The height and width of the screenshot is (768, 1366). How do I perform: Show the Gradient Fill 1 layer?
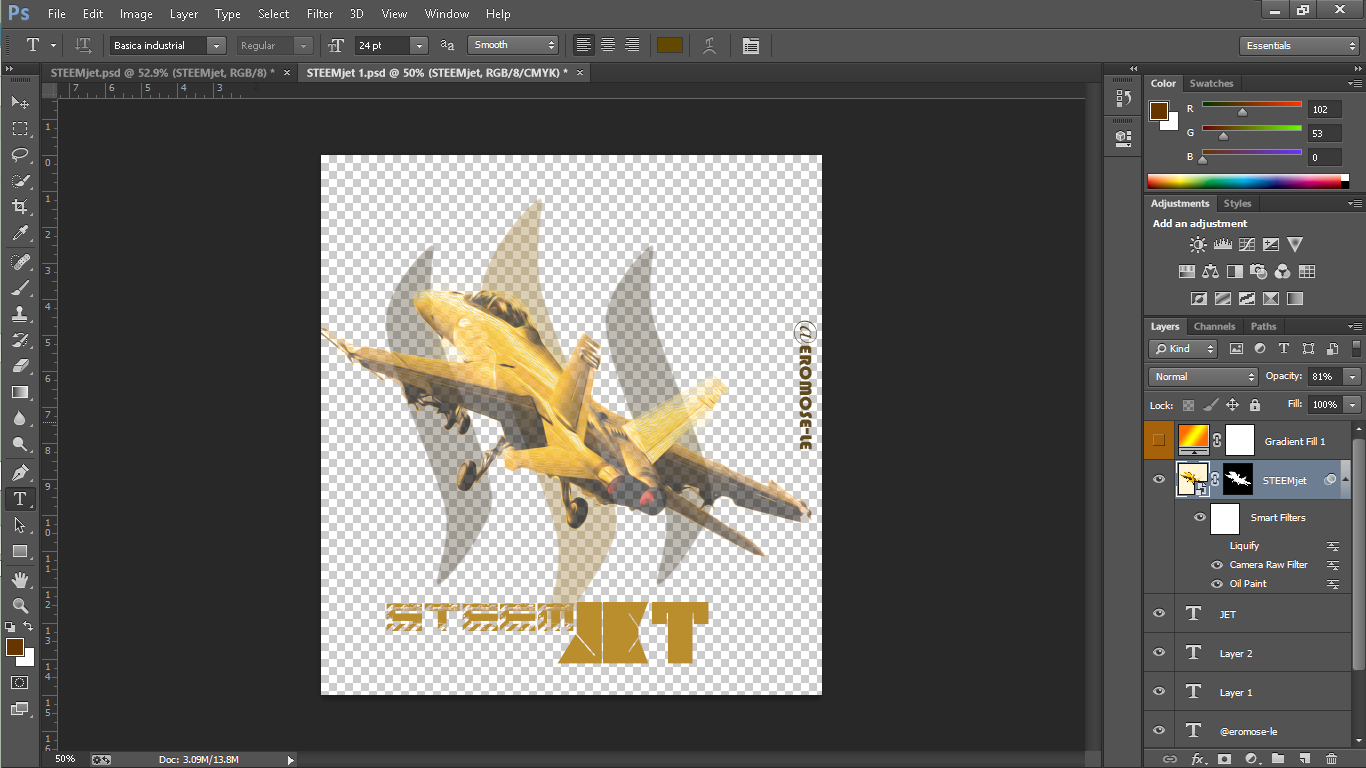coord(1159,440)
